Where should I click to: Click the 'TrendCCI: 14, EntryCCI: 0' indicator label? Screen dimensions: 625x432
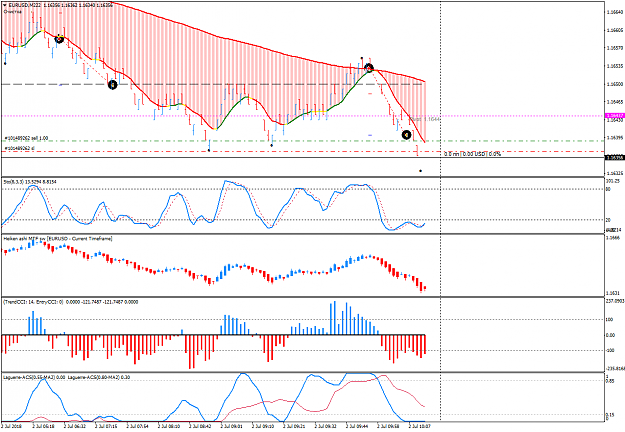[33, 302]
